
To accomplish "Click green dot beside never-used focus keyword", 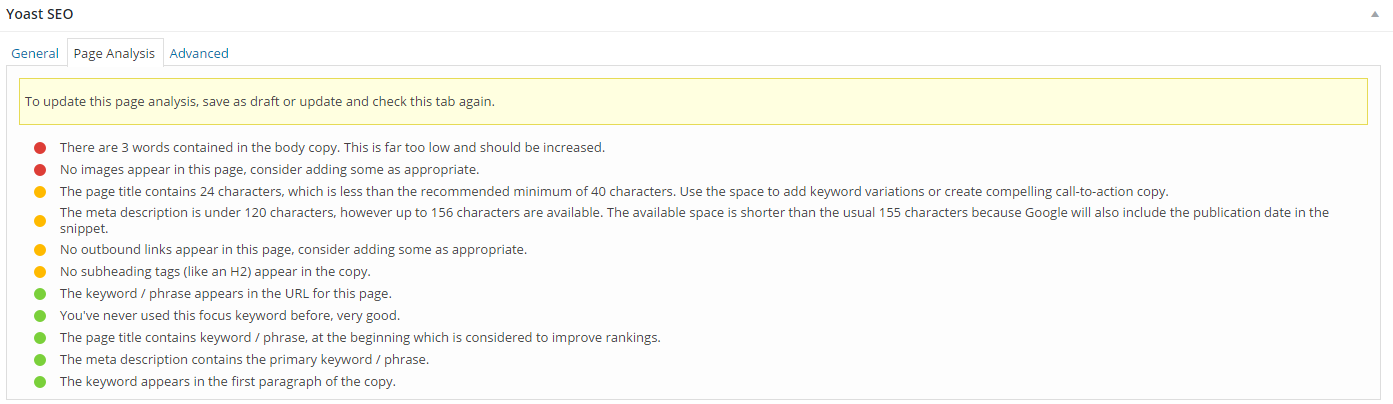I will [x=40, y=316].
